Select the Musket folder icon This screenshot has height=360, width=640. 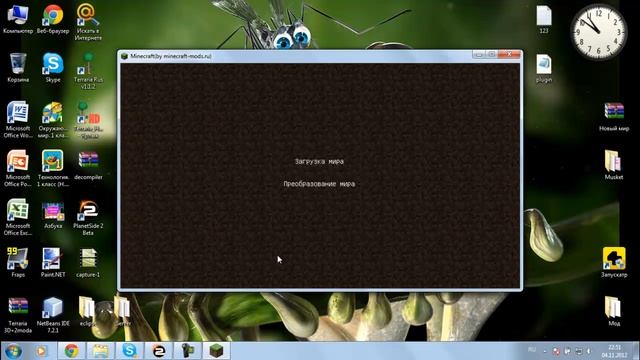point(614,165)
